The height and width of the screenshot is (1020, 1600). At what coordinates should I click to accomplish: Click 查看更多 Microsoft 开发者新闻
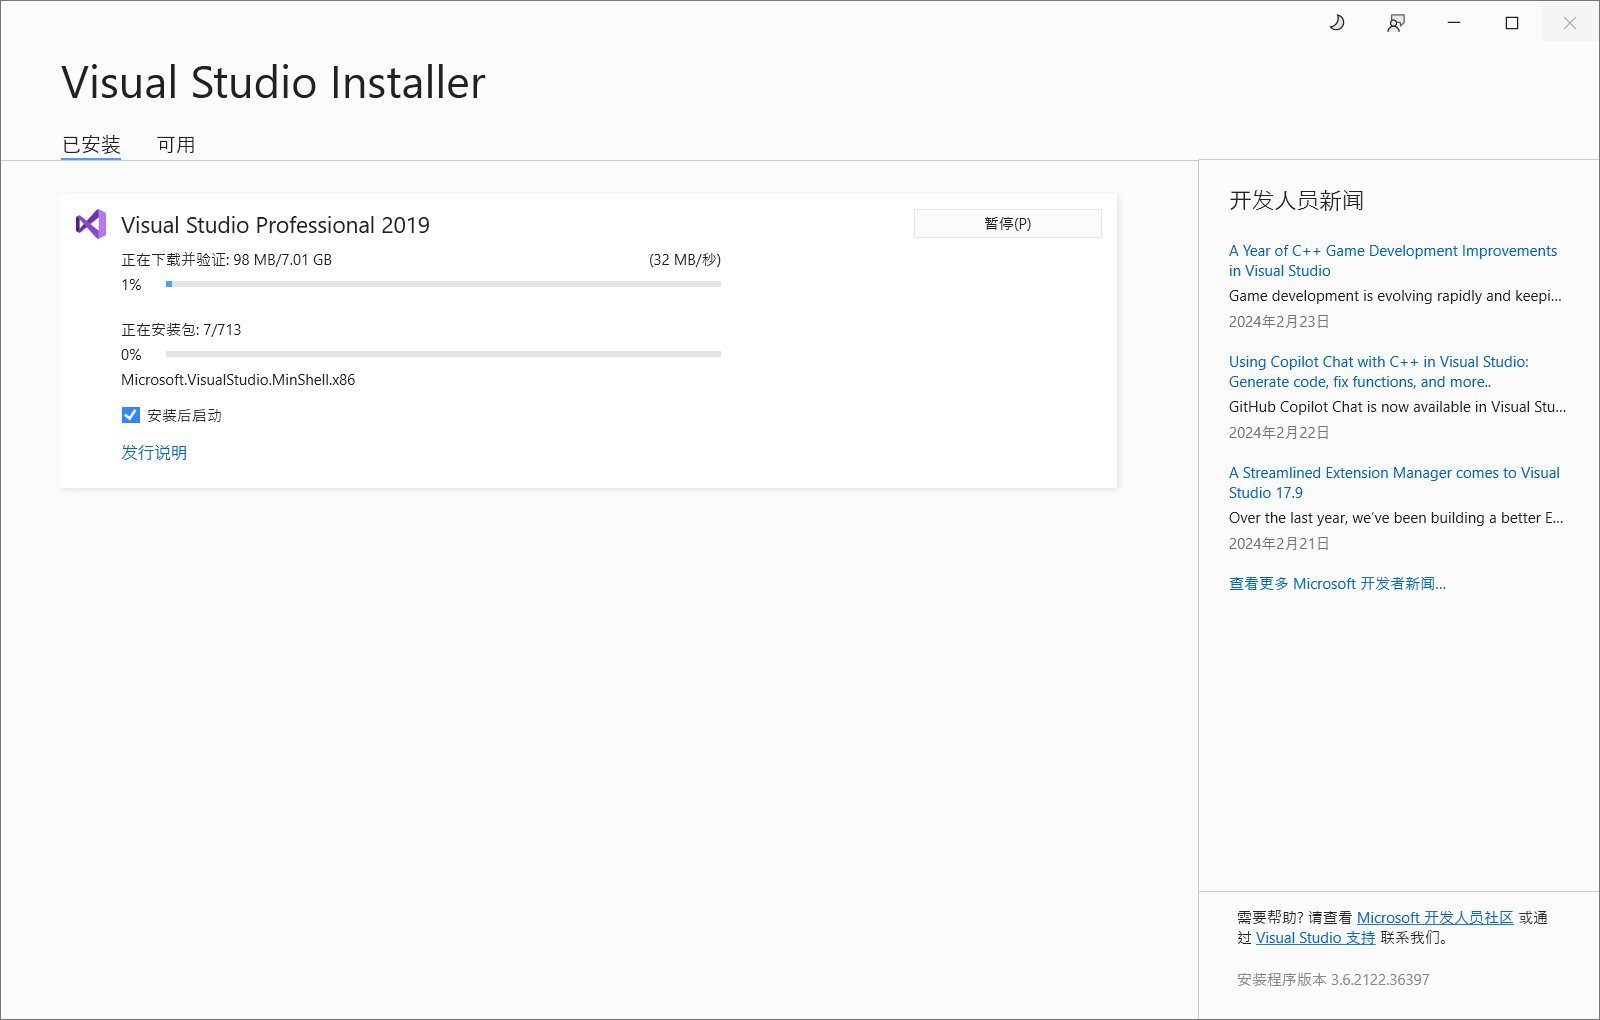(x=1337, y=583)
